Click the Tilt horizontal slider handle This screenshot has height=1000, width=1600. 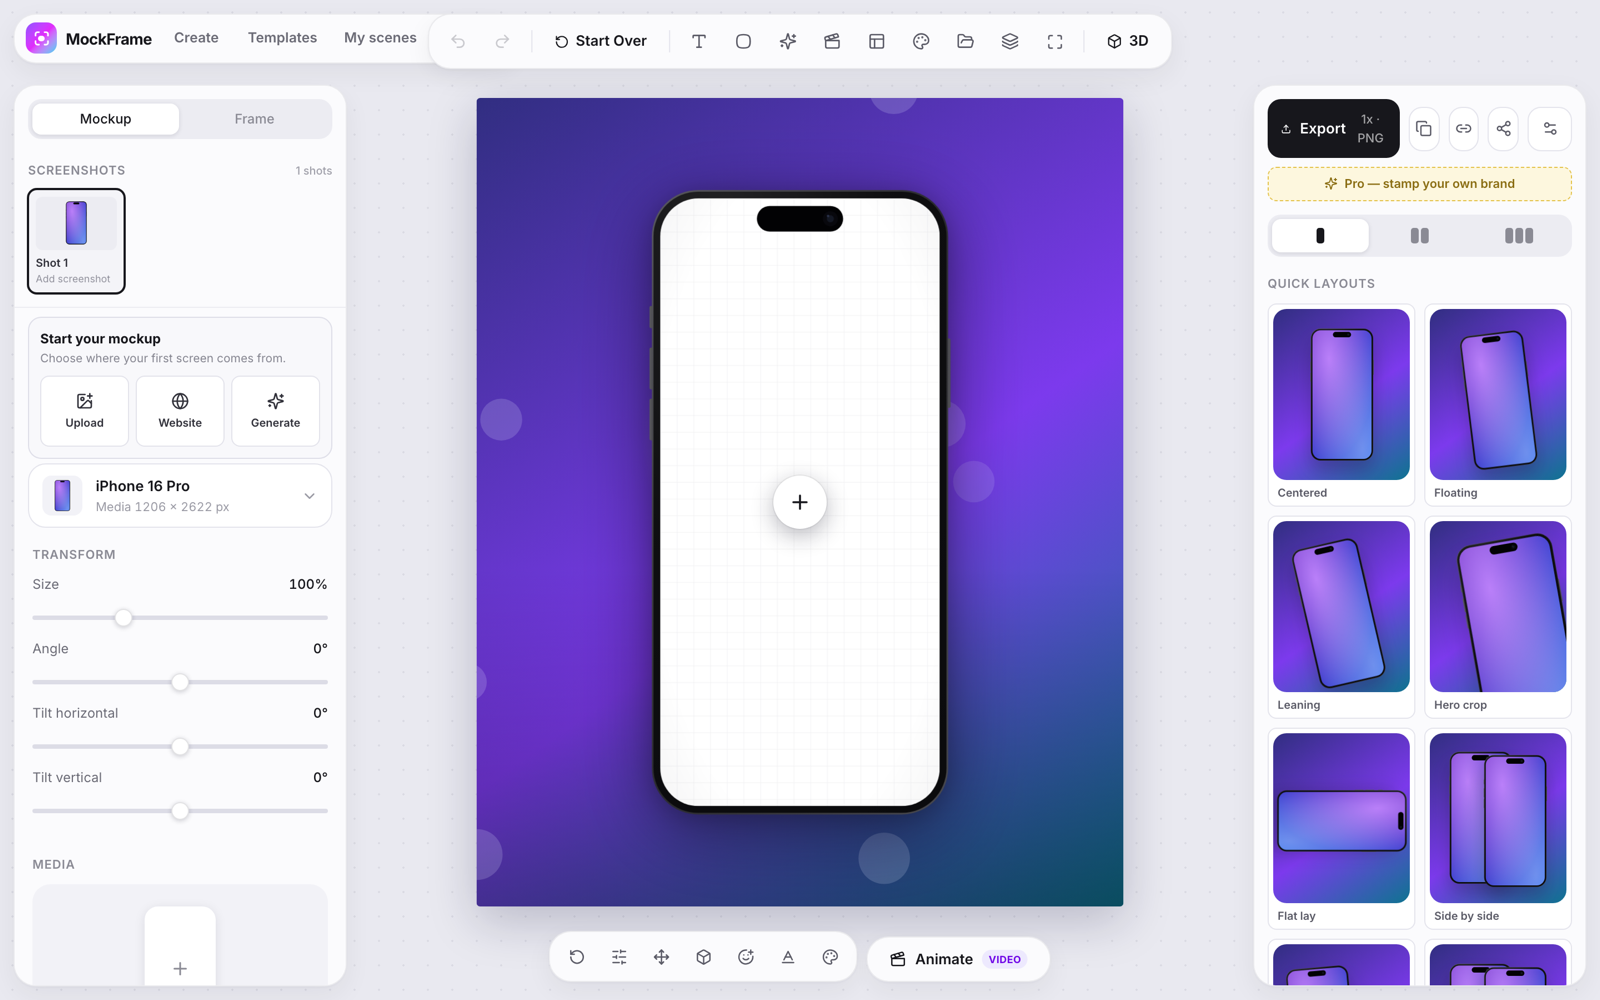[180, 747]
